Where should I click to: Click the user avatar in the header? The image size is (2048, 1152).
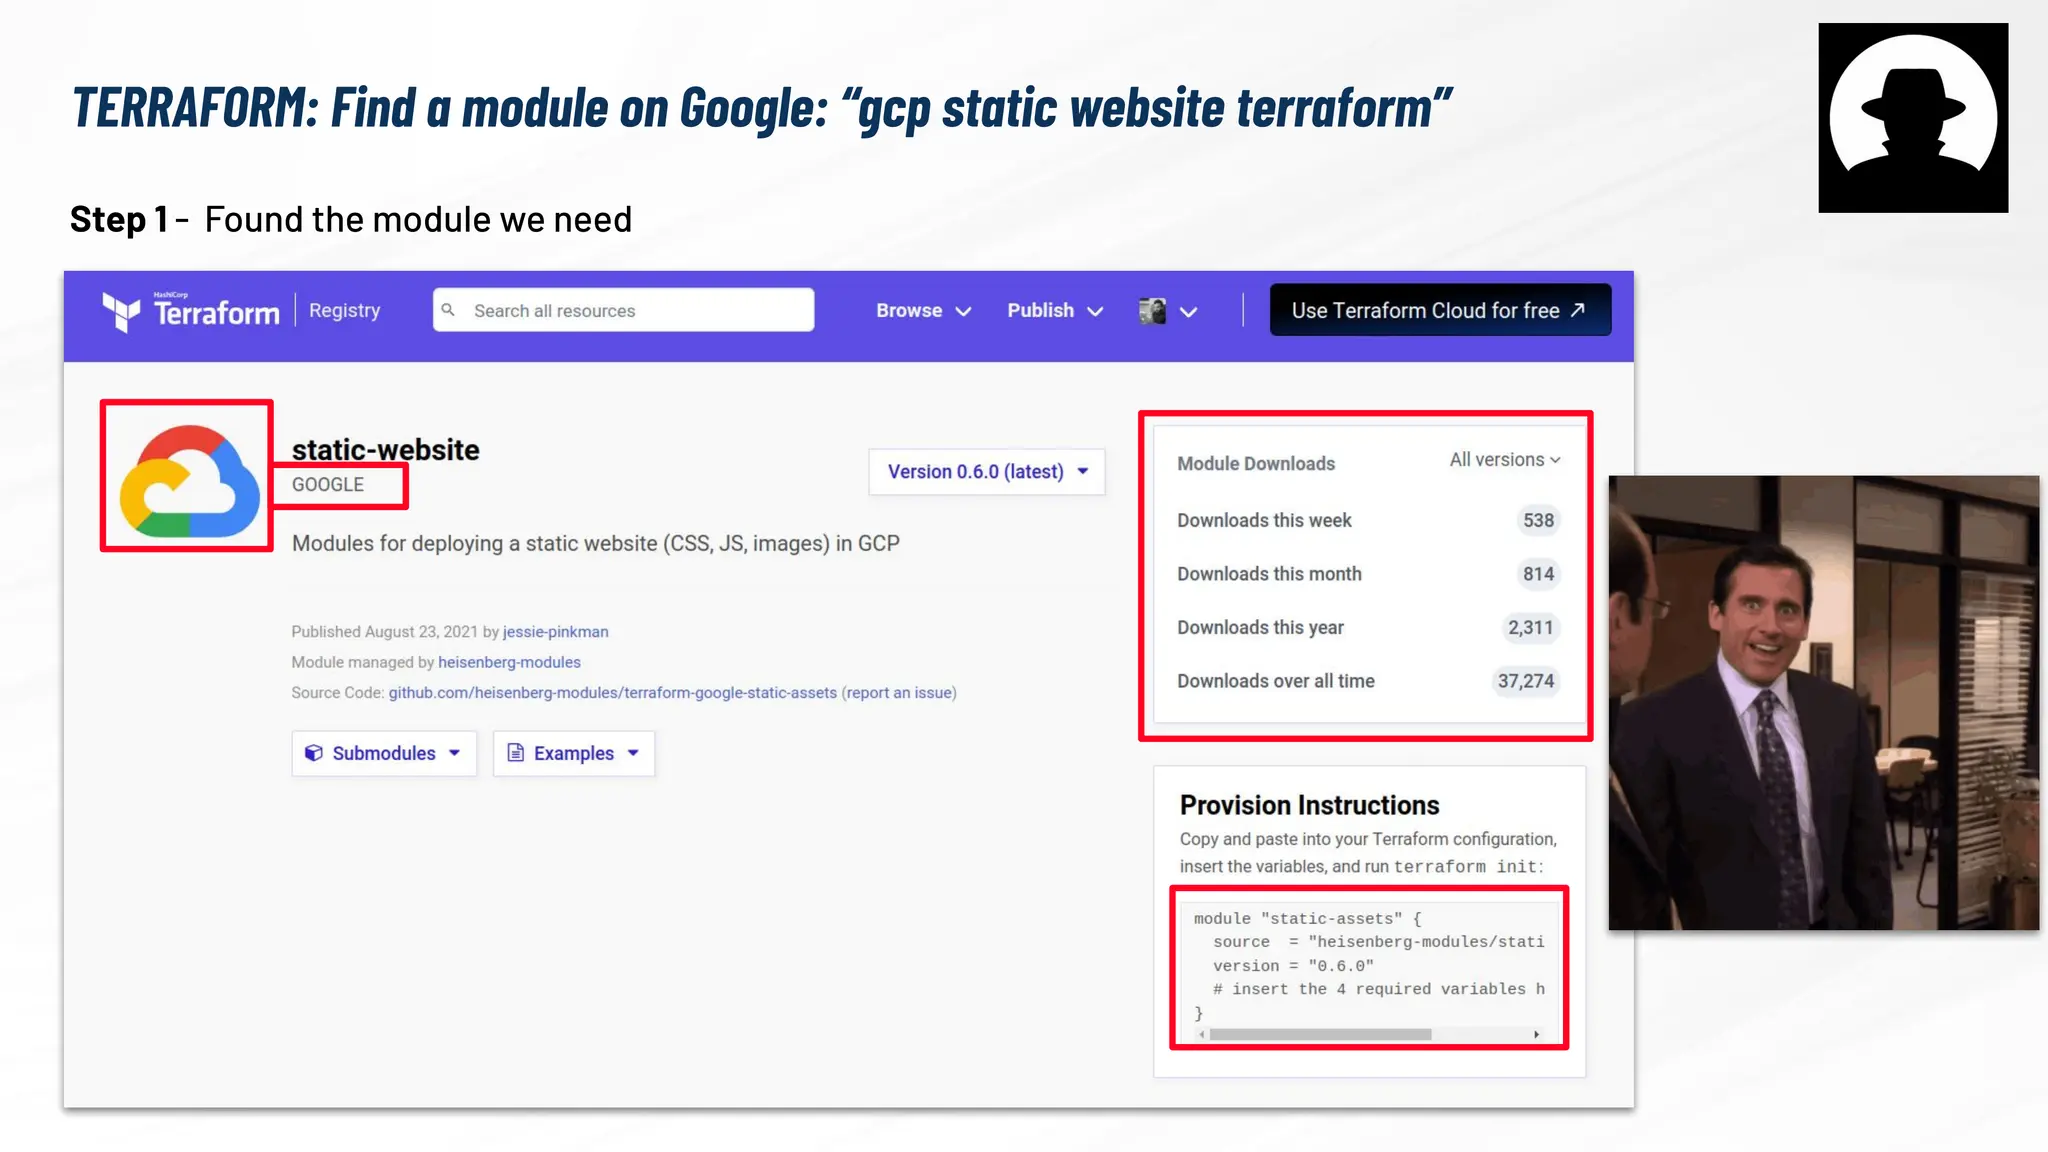pyautogui.click(x=1152, y=311)
